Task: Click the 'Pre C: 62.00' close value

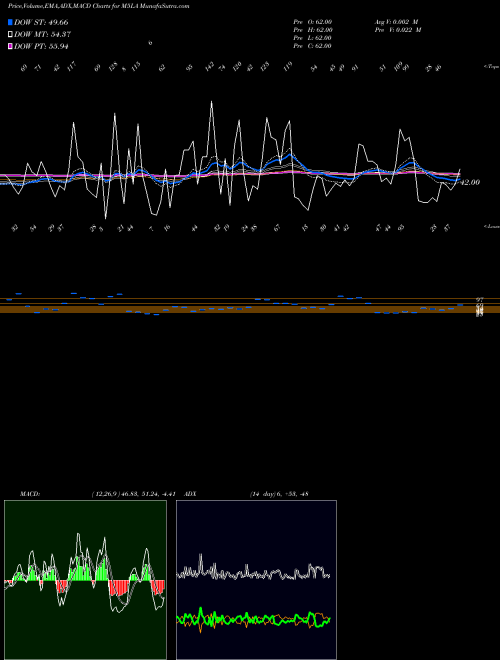Action: pos(313,46)
